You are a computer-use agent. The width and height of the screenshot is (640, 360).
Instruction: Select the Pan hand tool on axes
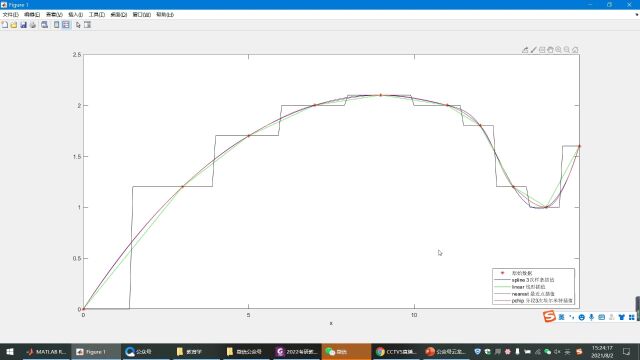pyautogui.click(x=550, y=50)
